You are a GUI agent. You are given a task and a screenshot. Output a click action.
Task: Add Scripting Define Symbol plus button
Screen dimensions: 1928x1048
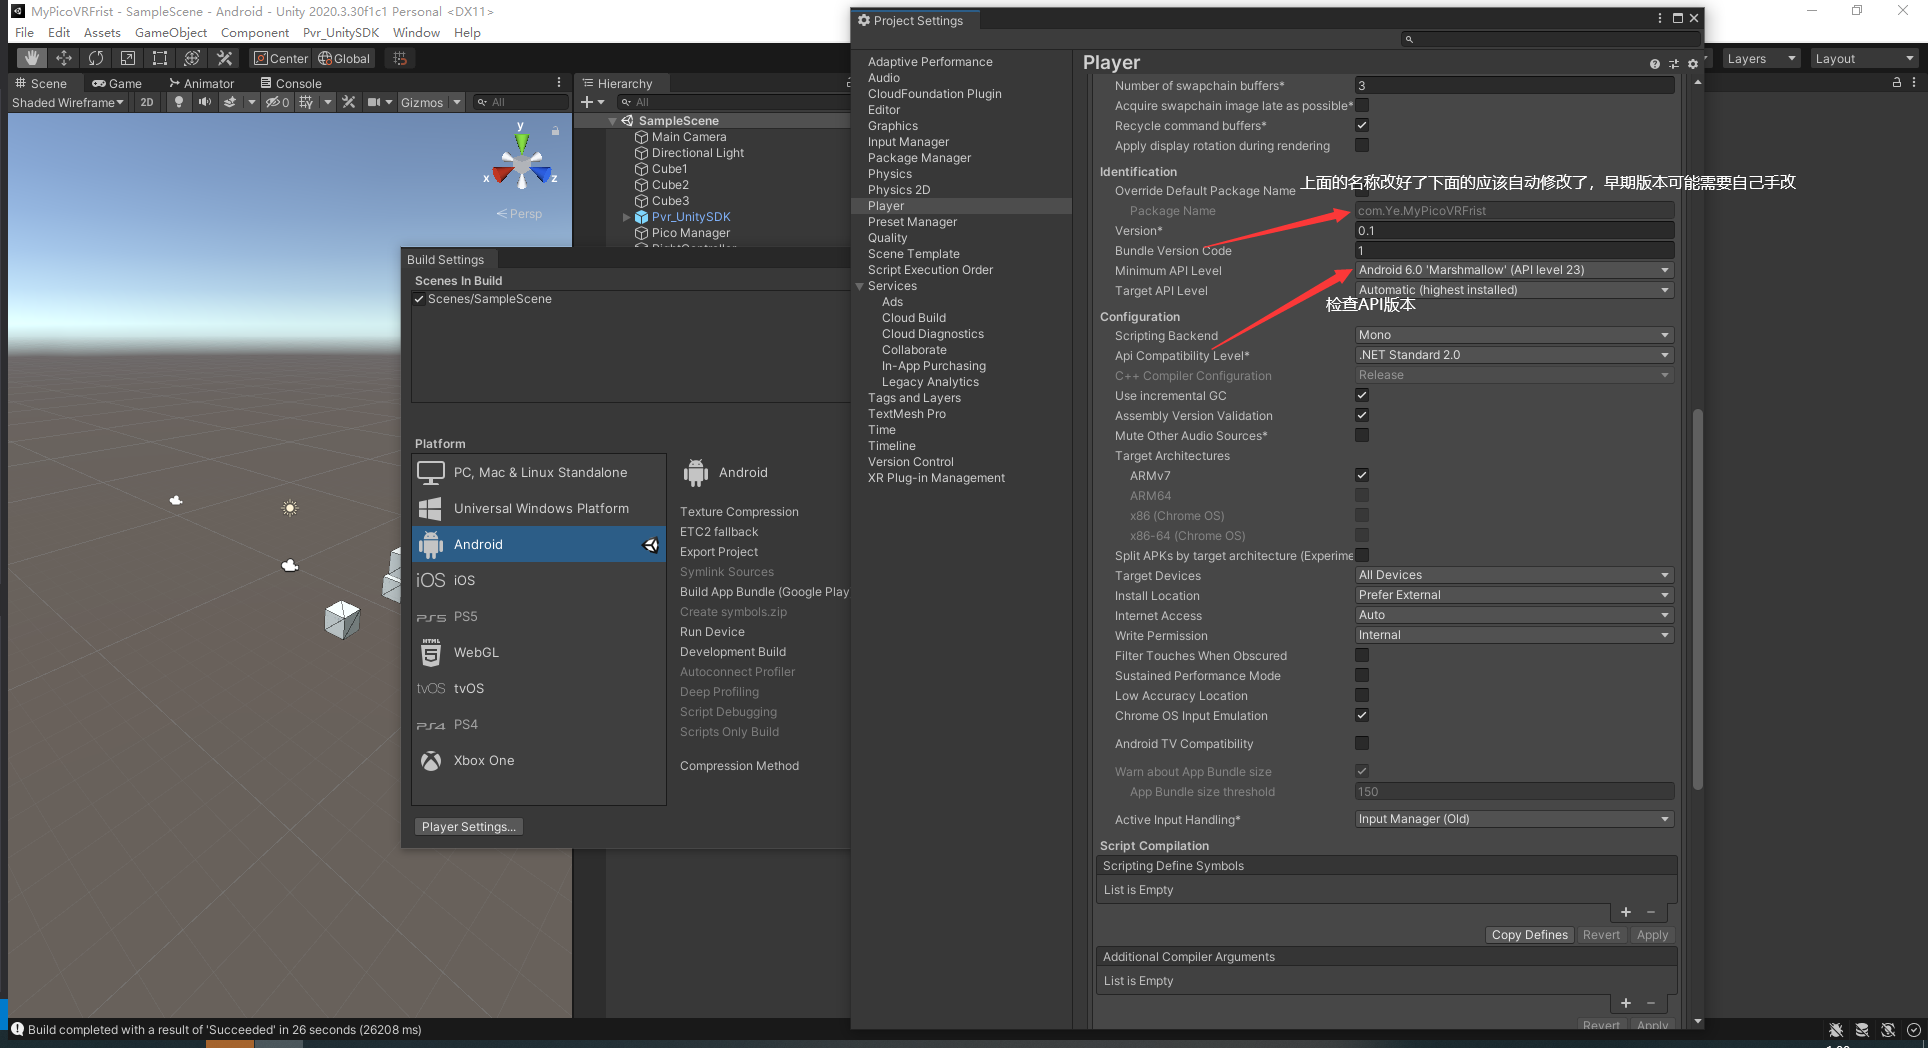[x=1626, y=912]
